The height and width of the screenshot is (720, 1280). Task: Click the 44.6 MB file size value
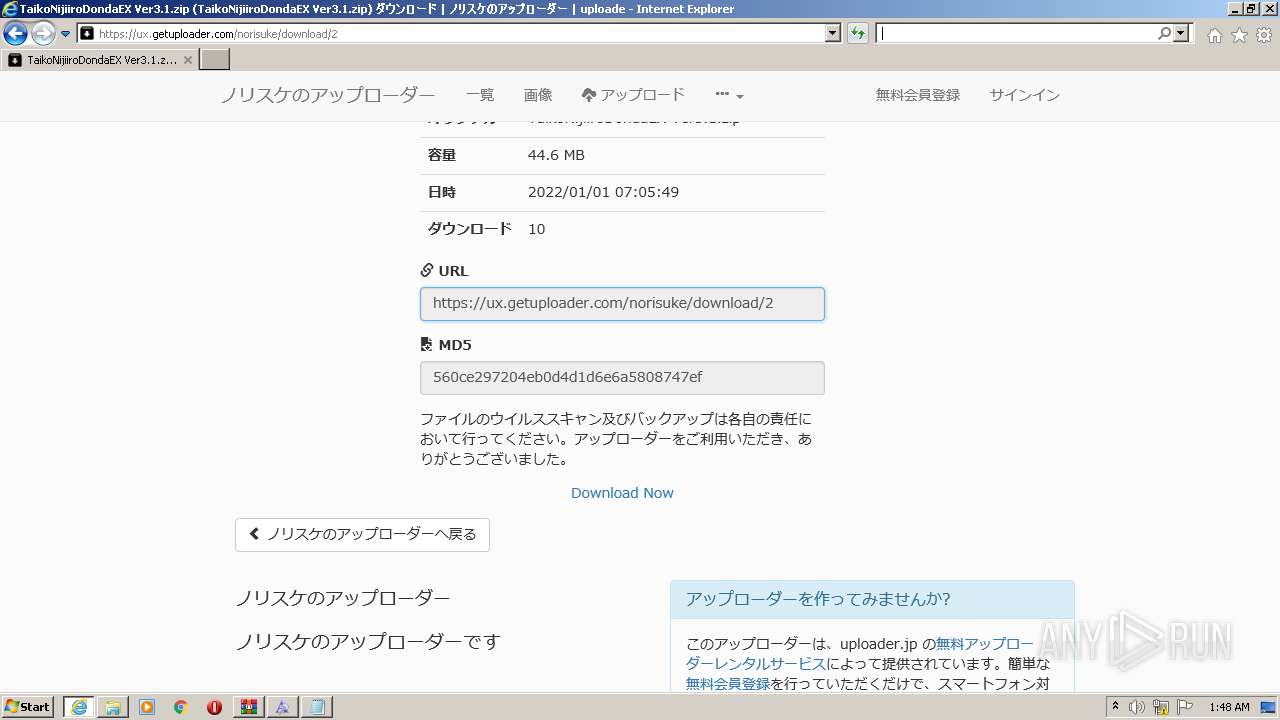point(556,155)
